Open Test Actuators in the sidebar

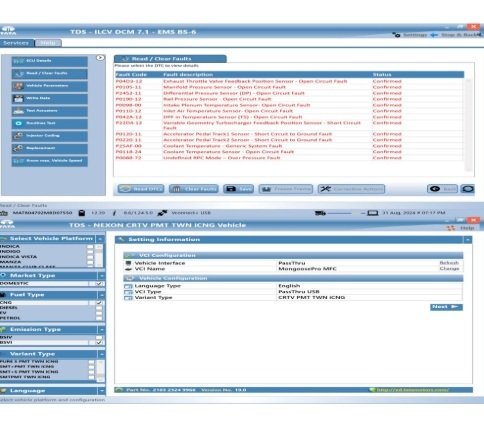(50, 111)
